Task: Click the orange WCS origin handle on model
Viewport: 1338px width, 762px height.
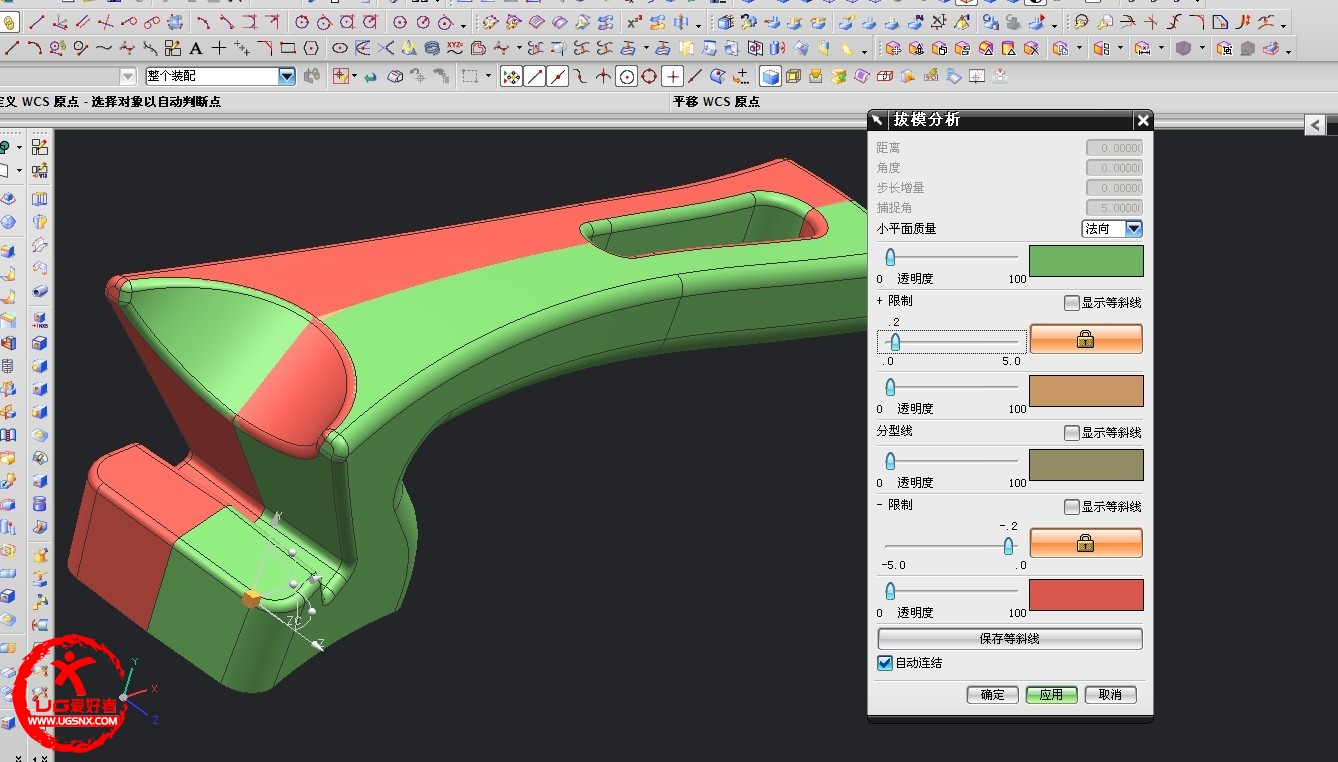Action: coord(251,598)
